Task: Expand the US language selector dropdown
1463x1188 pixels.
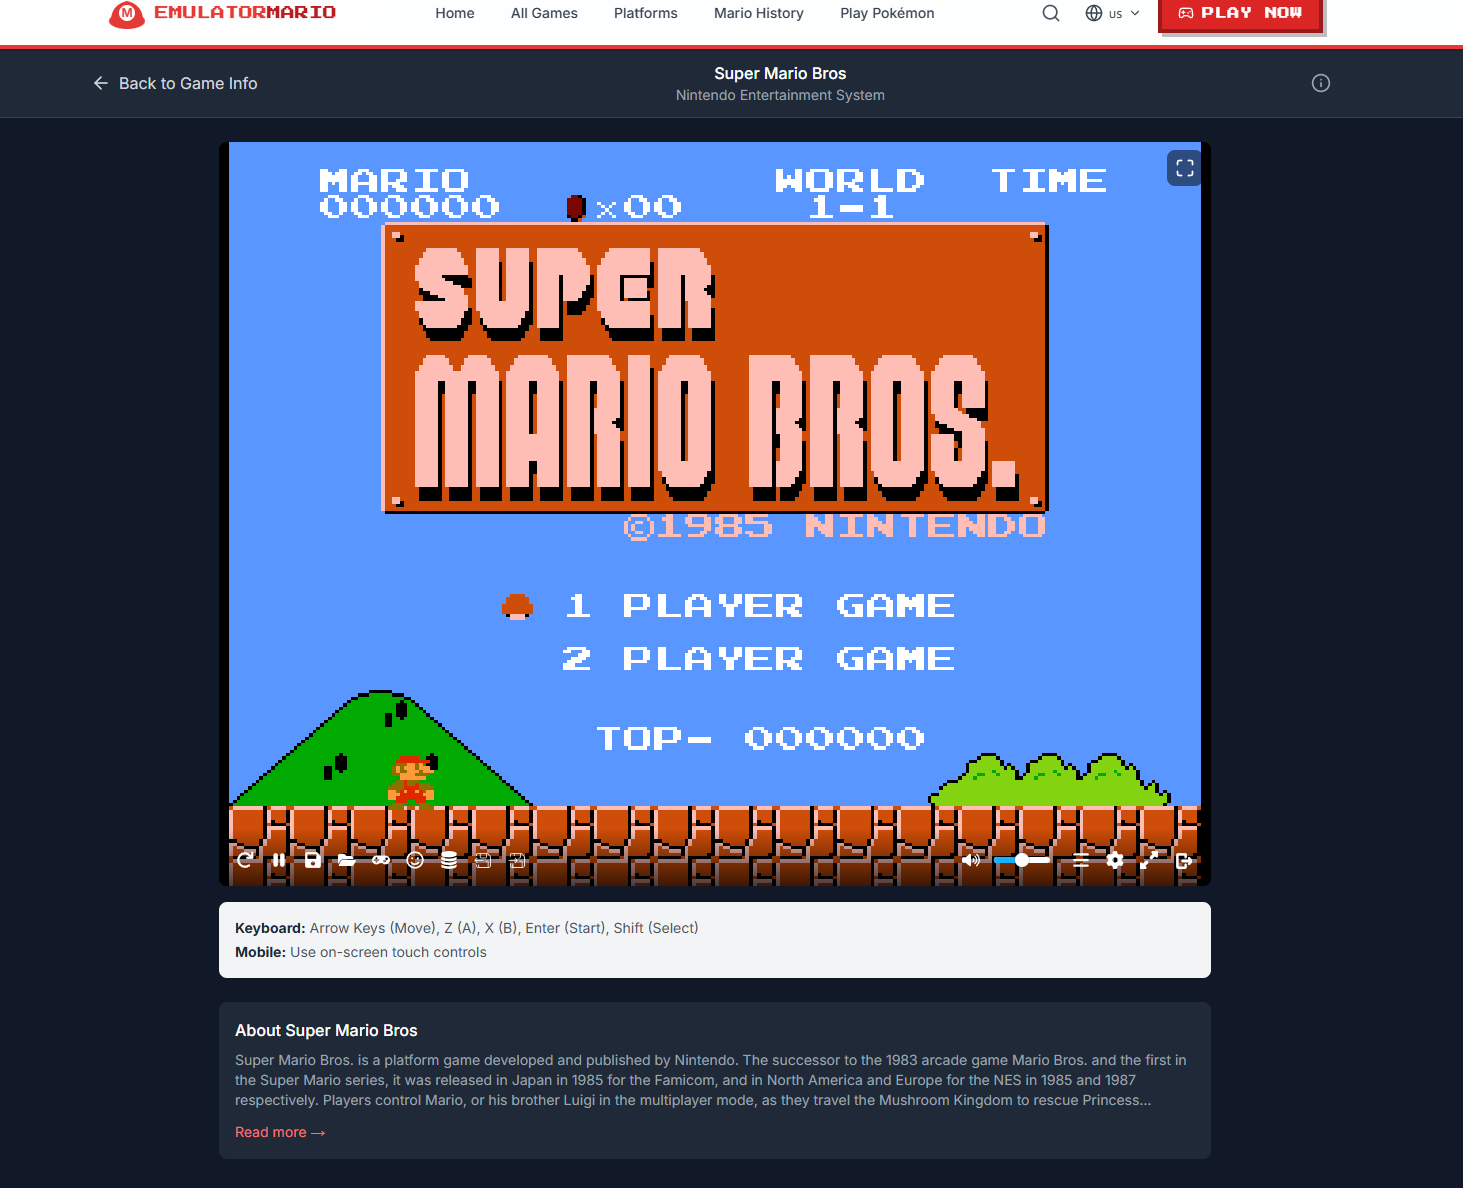Action: pyautogui.click(x=1113, y=13)
